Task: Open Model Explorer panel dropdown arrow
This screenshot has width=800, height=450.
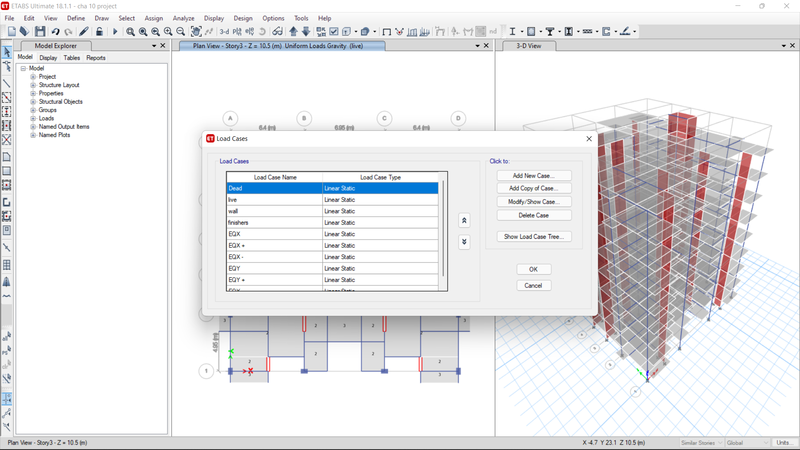Action: pyautogui.click(x=154, y=46)
